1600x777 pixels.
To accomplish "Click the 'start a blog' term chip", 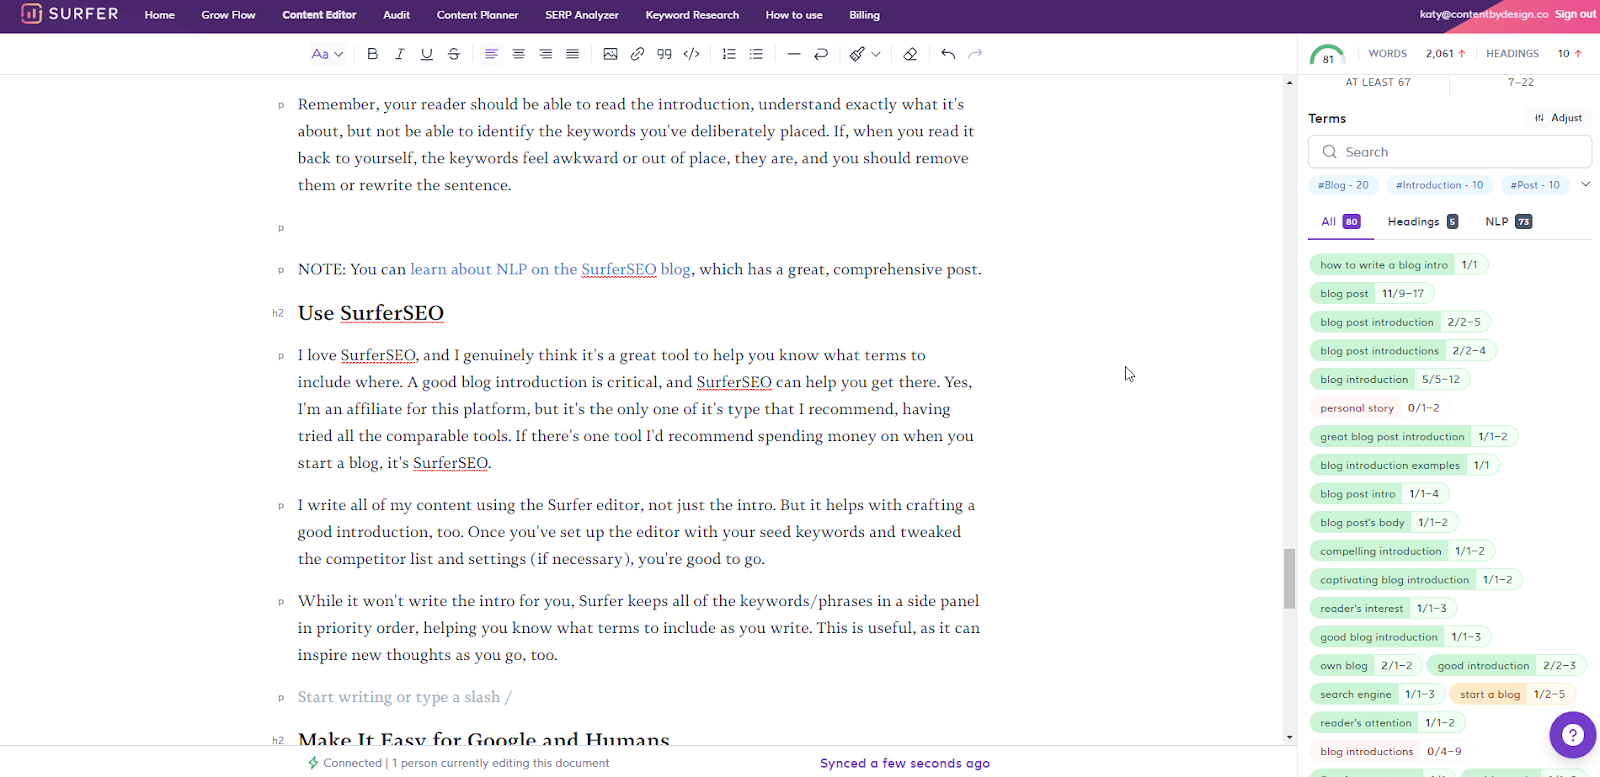I will click(x=1513, y=694).
